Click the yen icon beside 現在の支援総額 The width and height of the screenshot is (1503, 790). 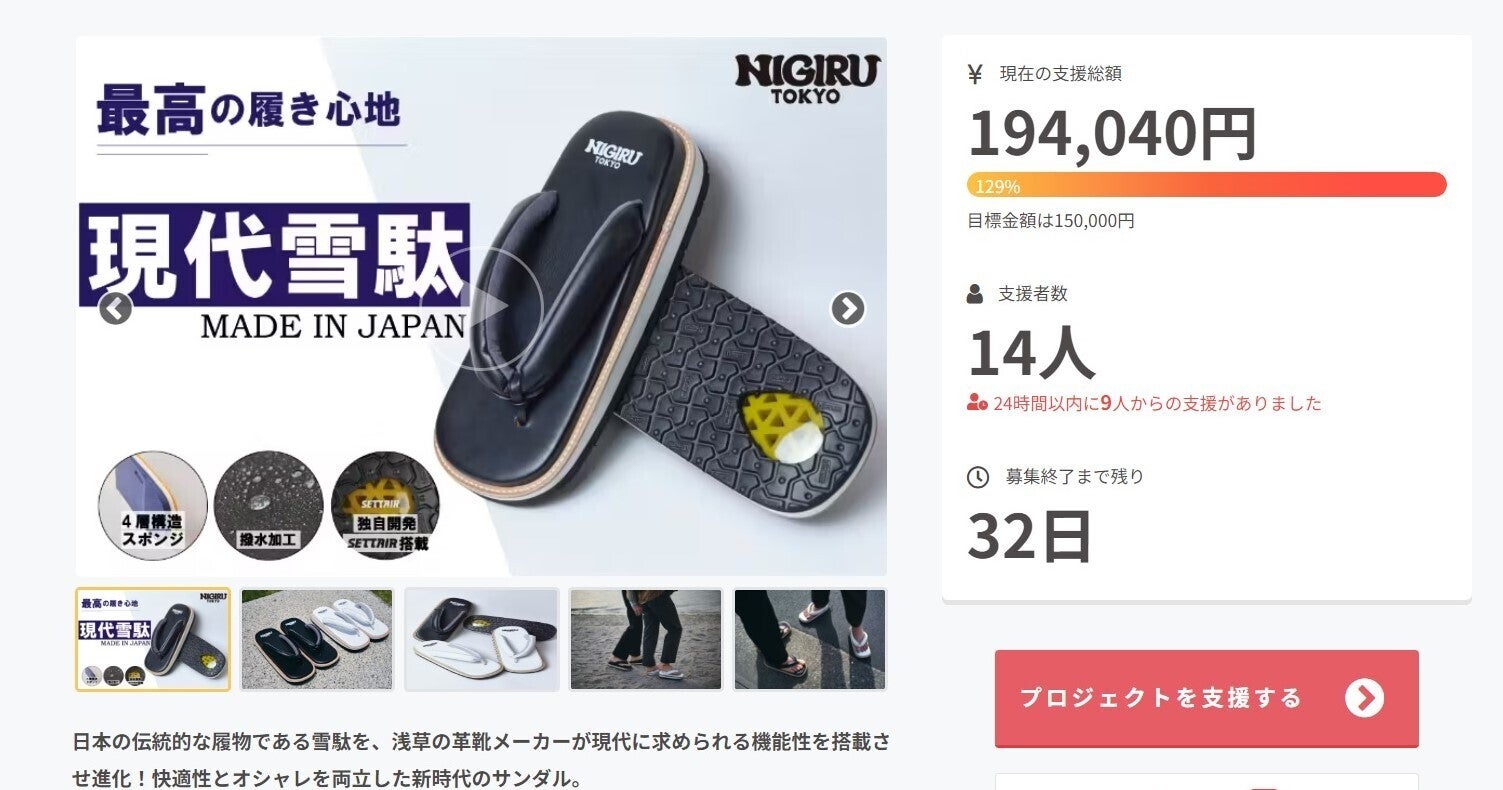[975, 73]
